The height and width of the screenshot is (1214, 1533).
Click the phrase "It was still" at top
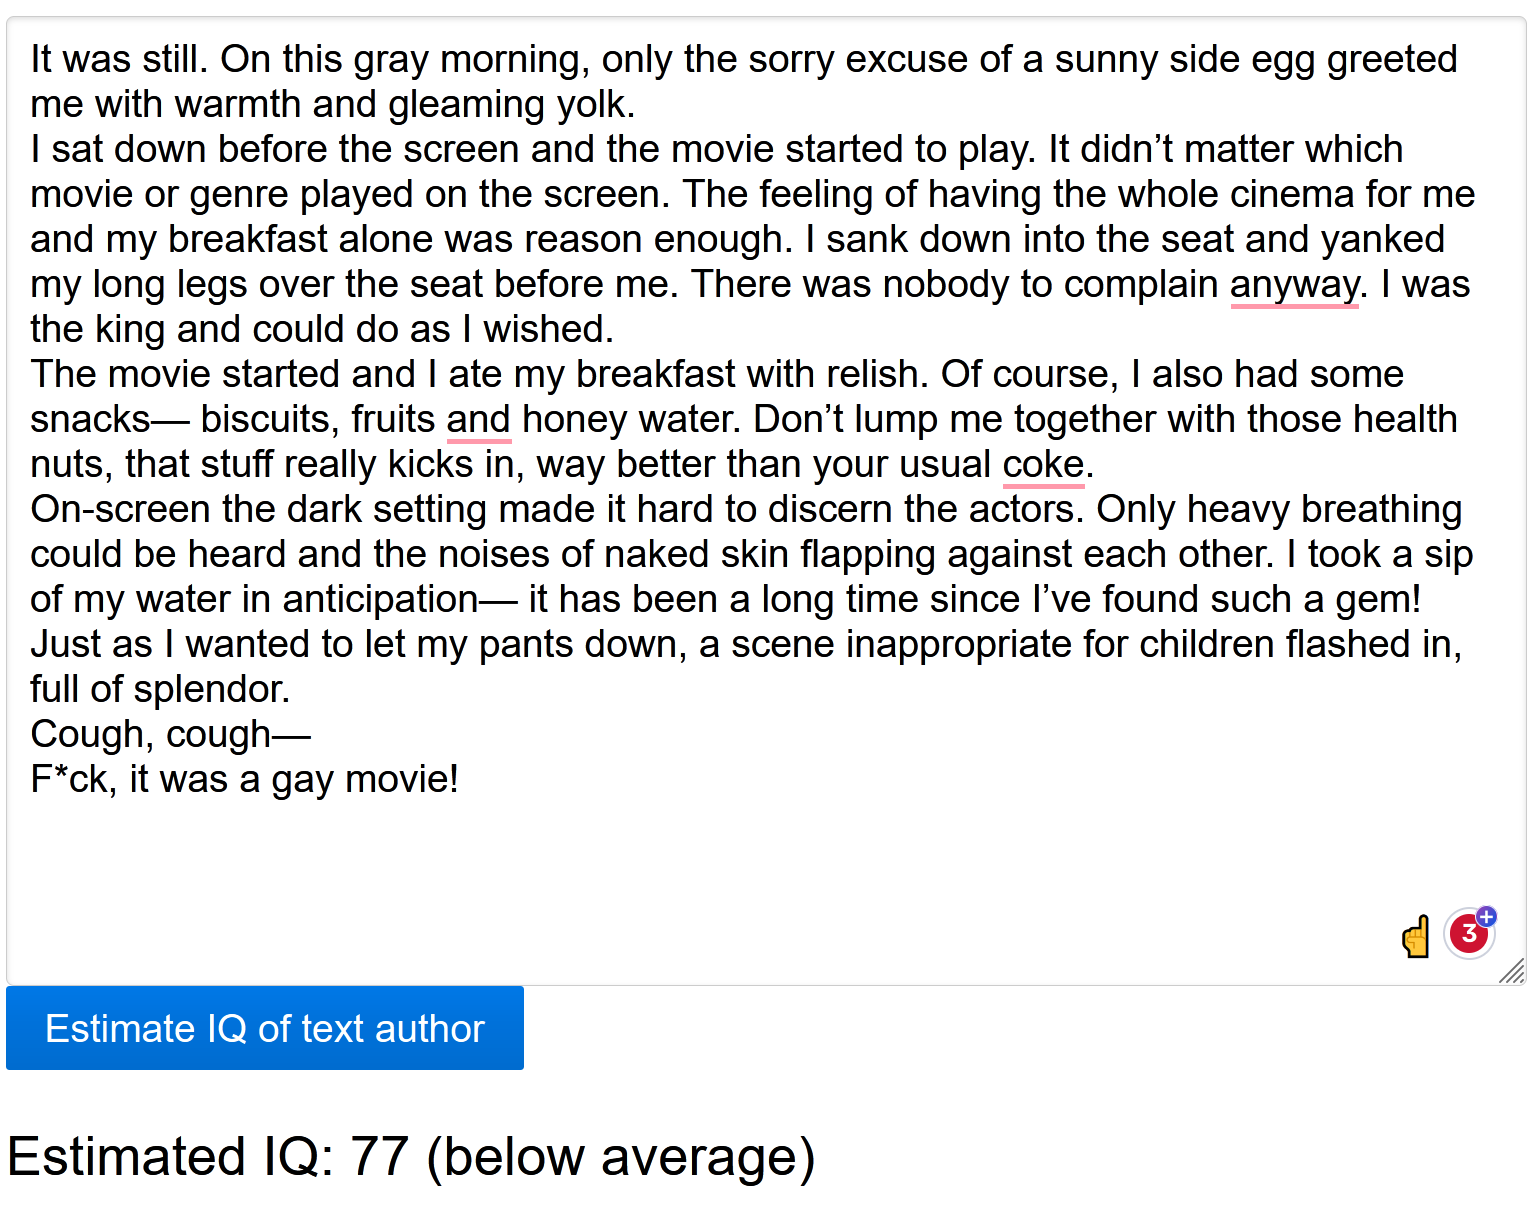coord(118,60)
